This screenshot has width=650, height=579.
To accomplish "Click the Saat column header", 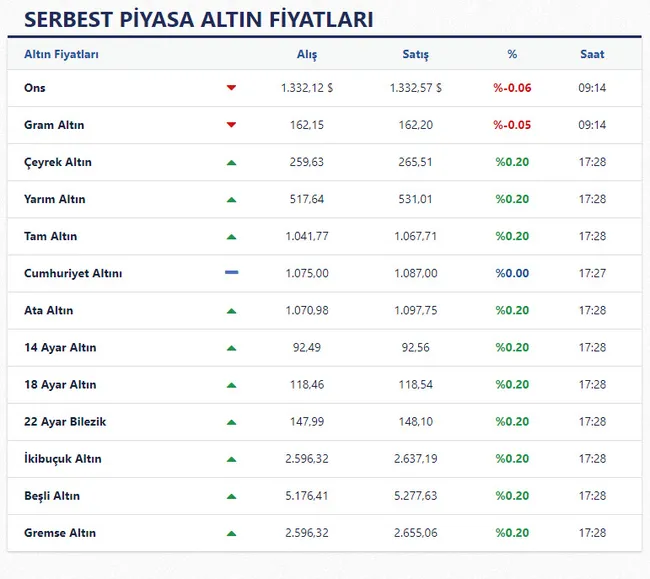I will (592, 55).
